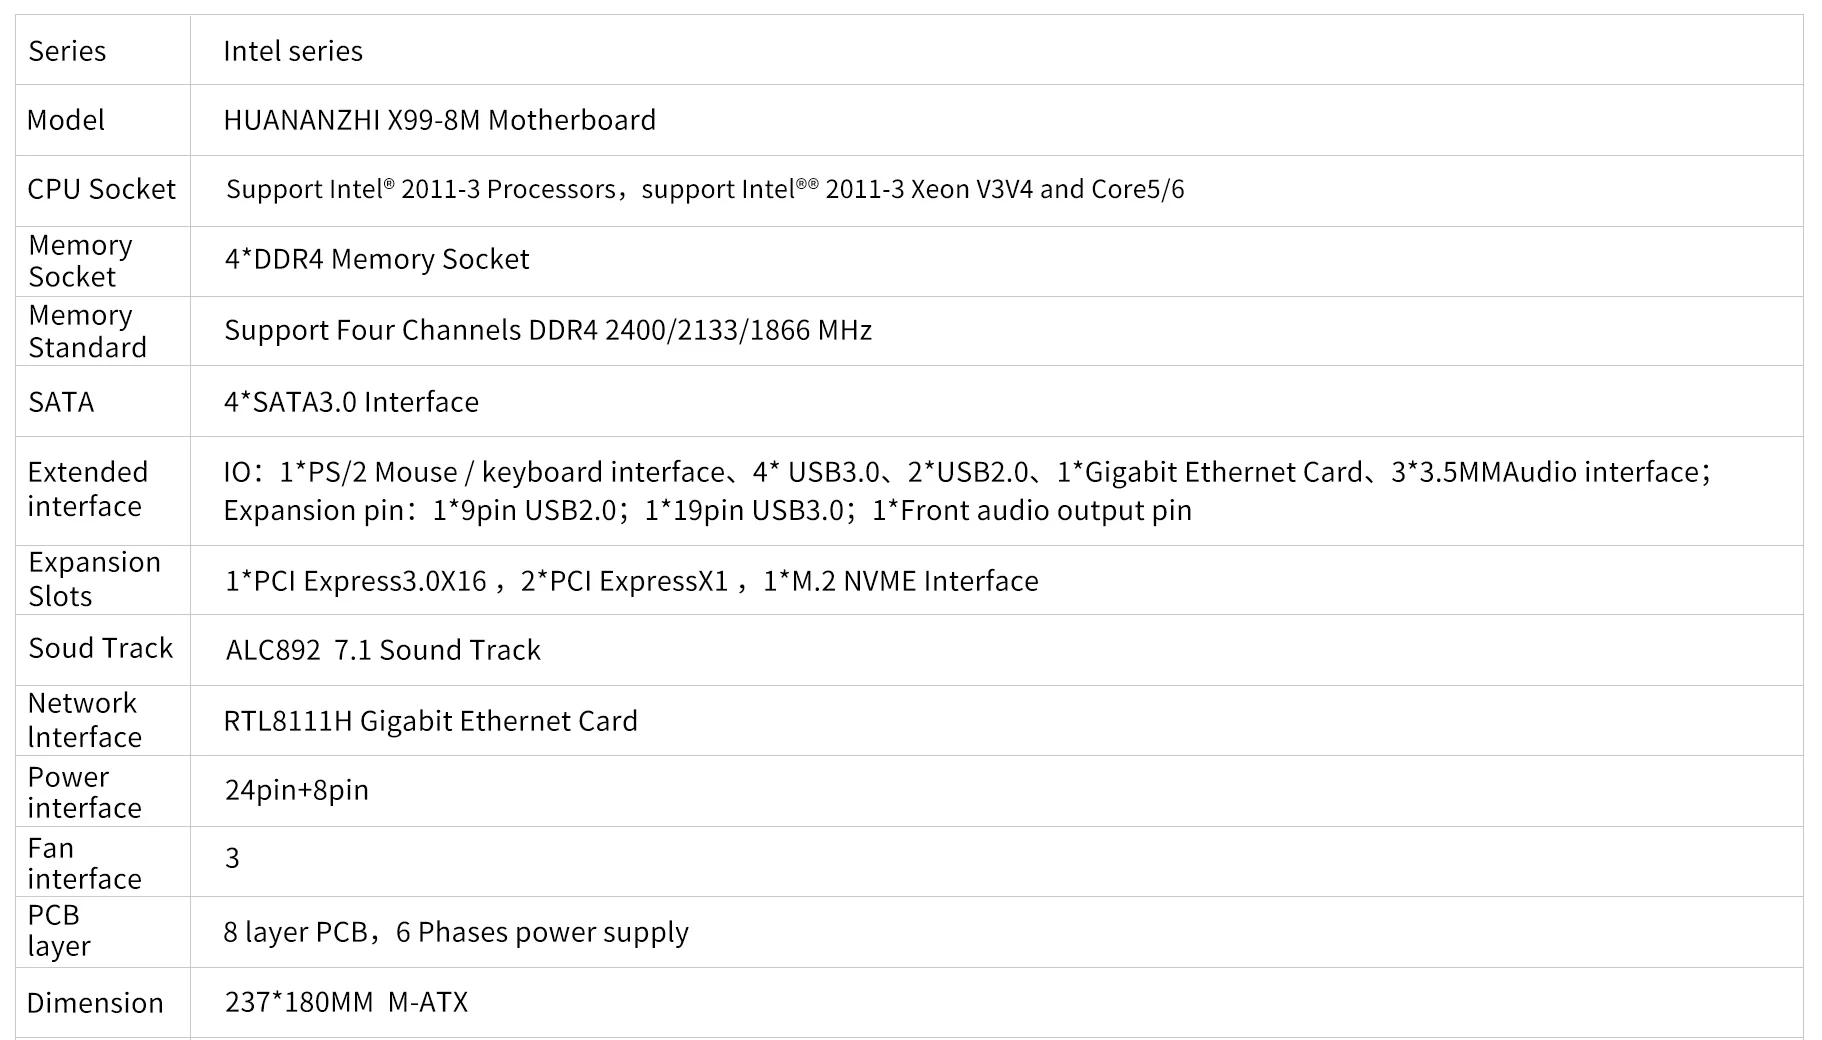The width and height of the screenshot is (1822, 1040).
Task: Click the 'Extended interface' row label
Action: 87,489
